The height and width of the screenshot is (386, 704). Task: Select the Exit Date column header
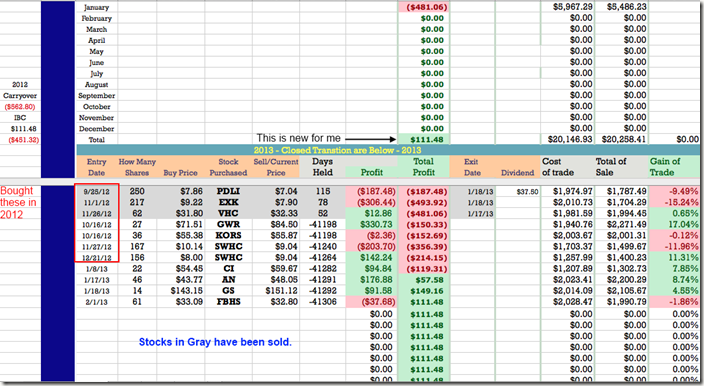coord(472,167)
